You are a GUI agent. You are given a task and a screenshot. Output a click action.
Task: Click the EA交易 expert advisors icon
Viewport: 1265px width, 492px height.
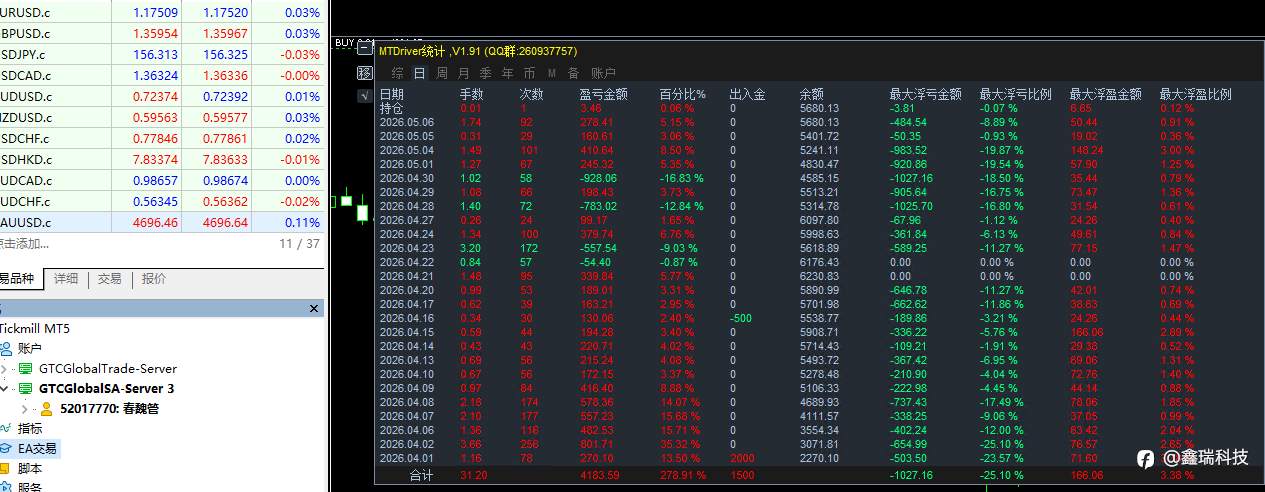[x=6, y=449]
